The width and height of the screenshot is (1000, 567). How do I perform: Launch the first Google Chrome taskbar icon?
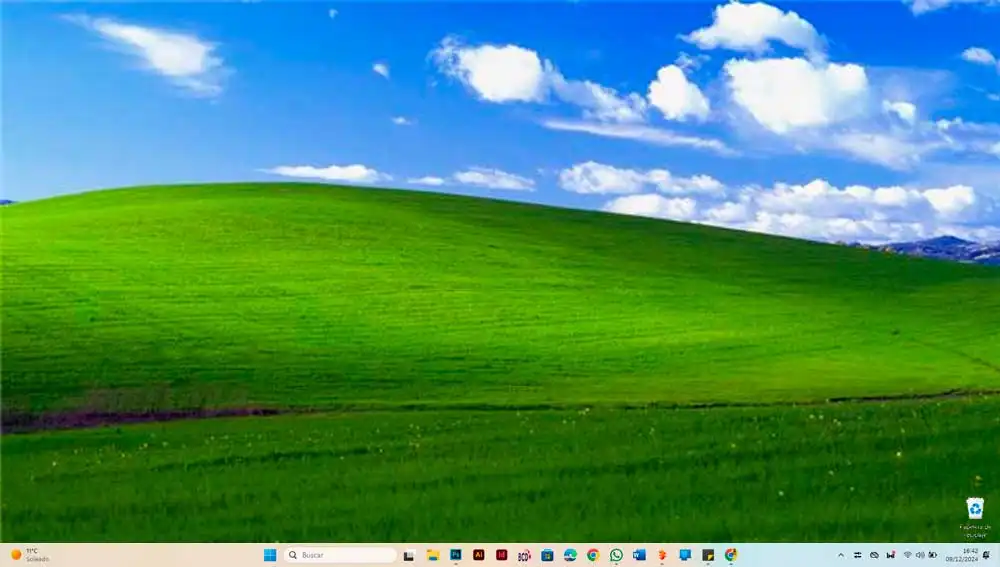(593, 555)
